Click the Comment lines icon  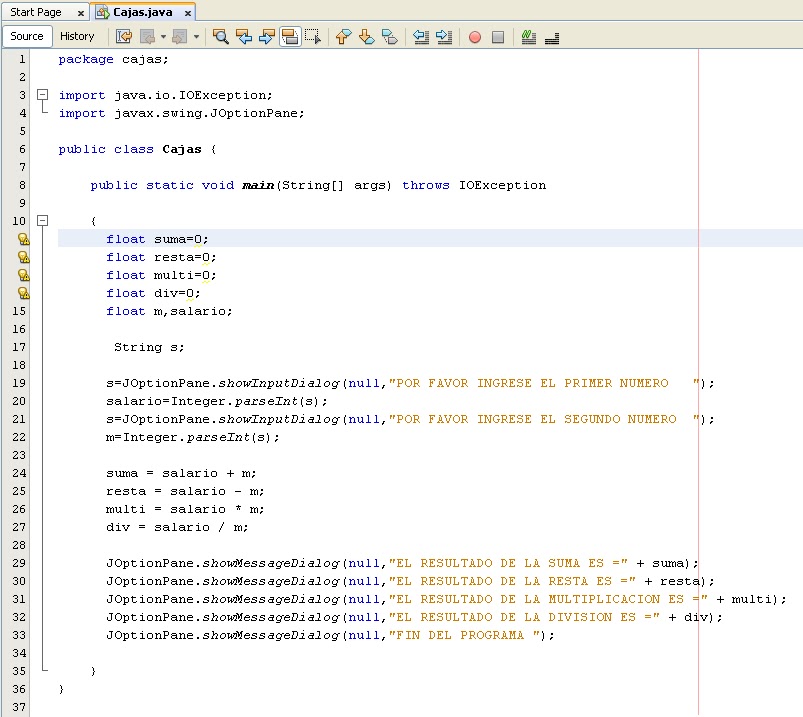[x=527, y=36]
